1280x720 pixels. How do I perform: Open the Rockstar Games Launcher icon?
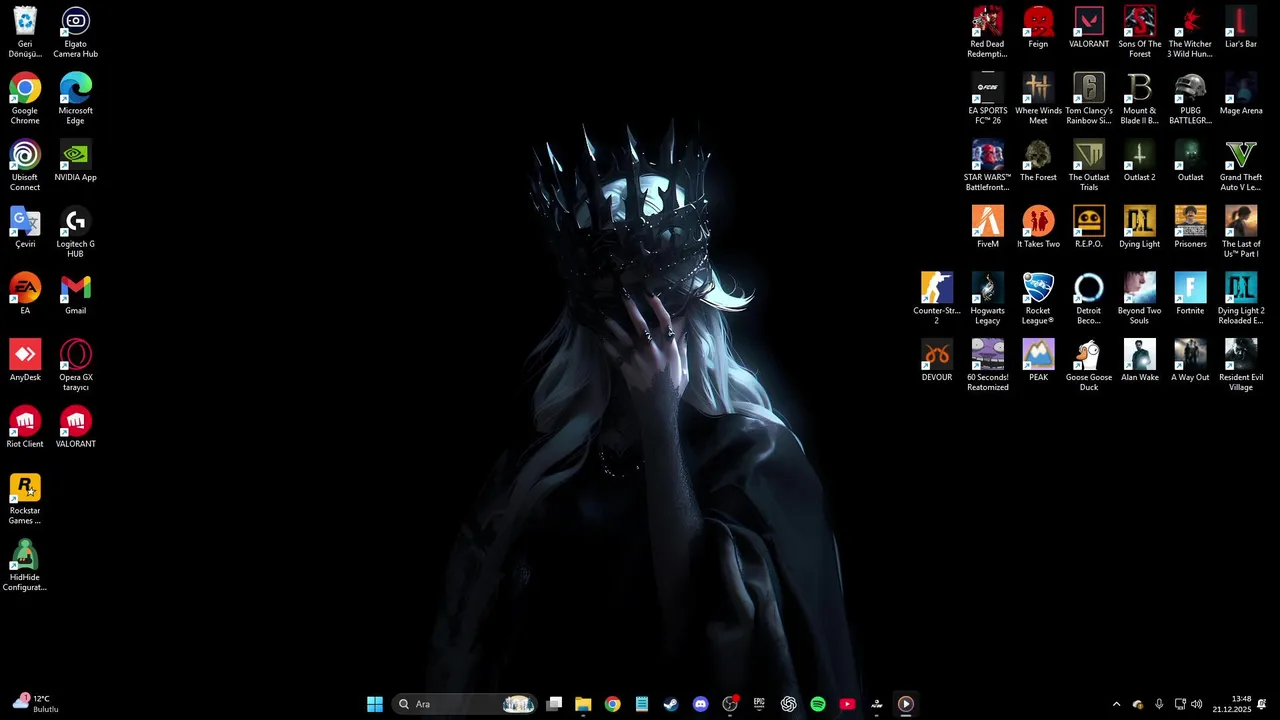[25, 499]
